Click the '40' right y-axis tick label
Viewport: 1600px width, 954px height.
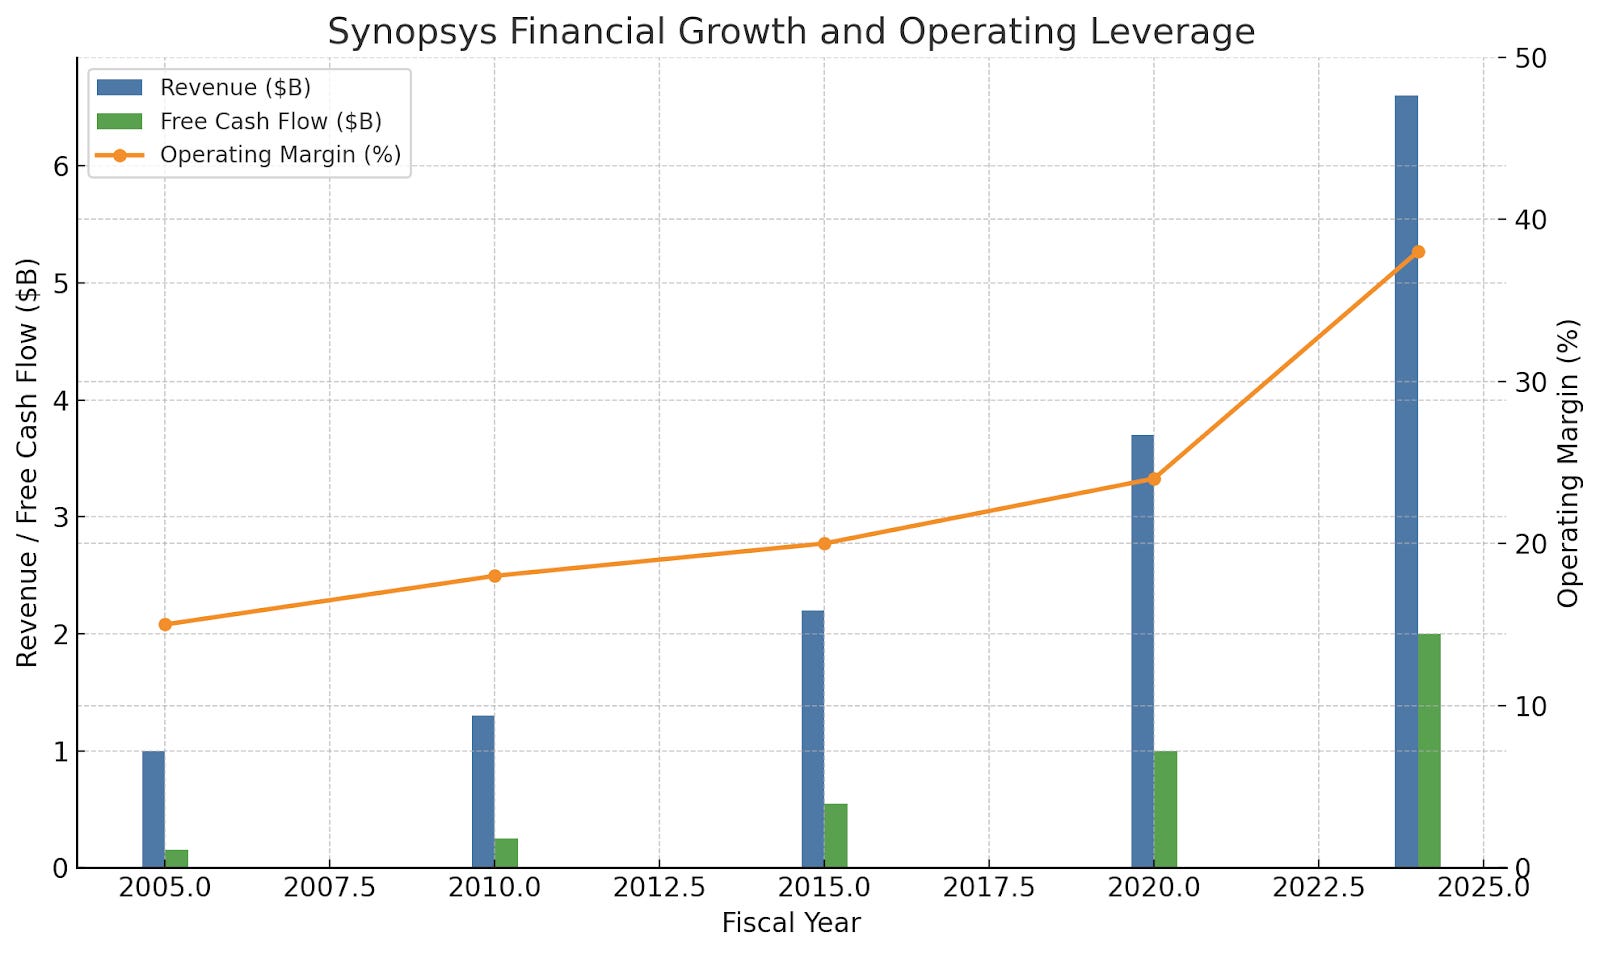(x=1531, y=220)
